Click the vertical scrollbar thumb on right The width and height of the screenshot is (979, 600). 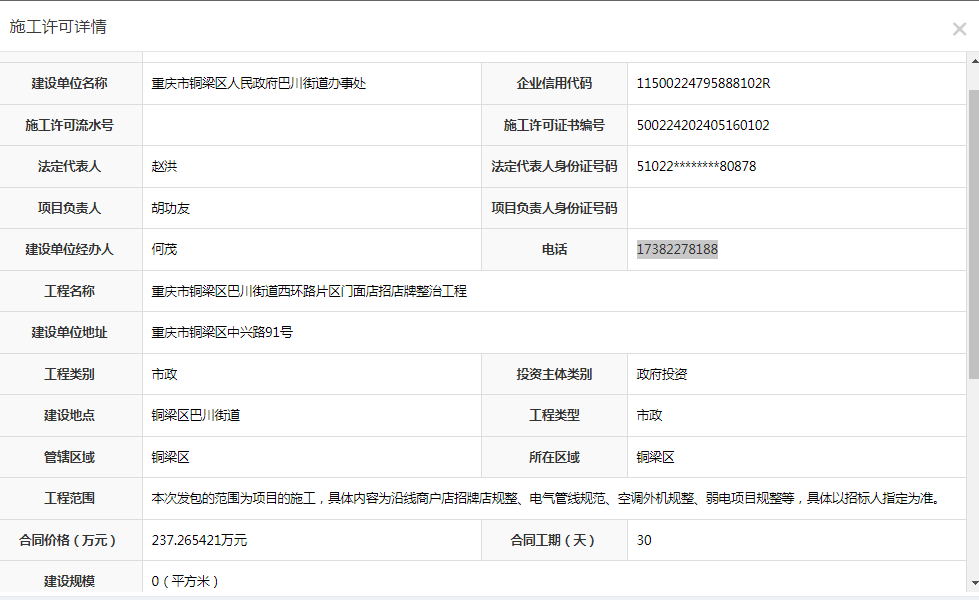pyautogui.click(x=973, y=232)
